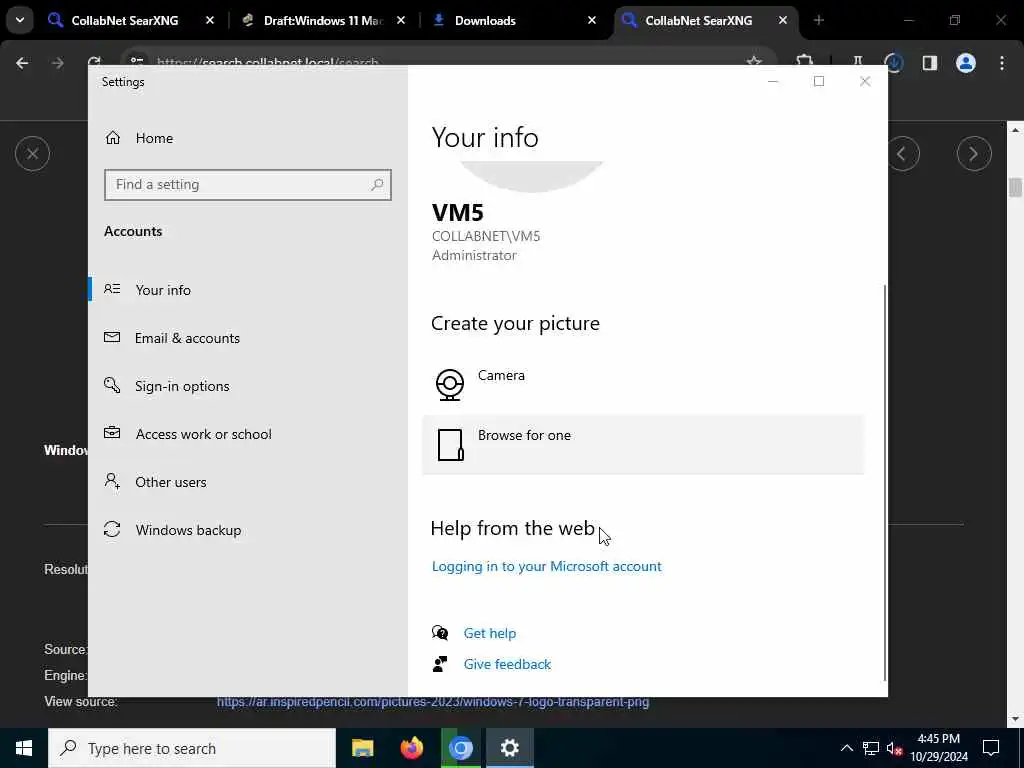Screen dimensions: 1024x768
Task: Close the Downloads browser tab
Action: (592, 21)
